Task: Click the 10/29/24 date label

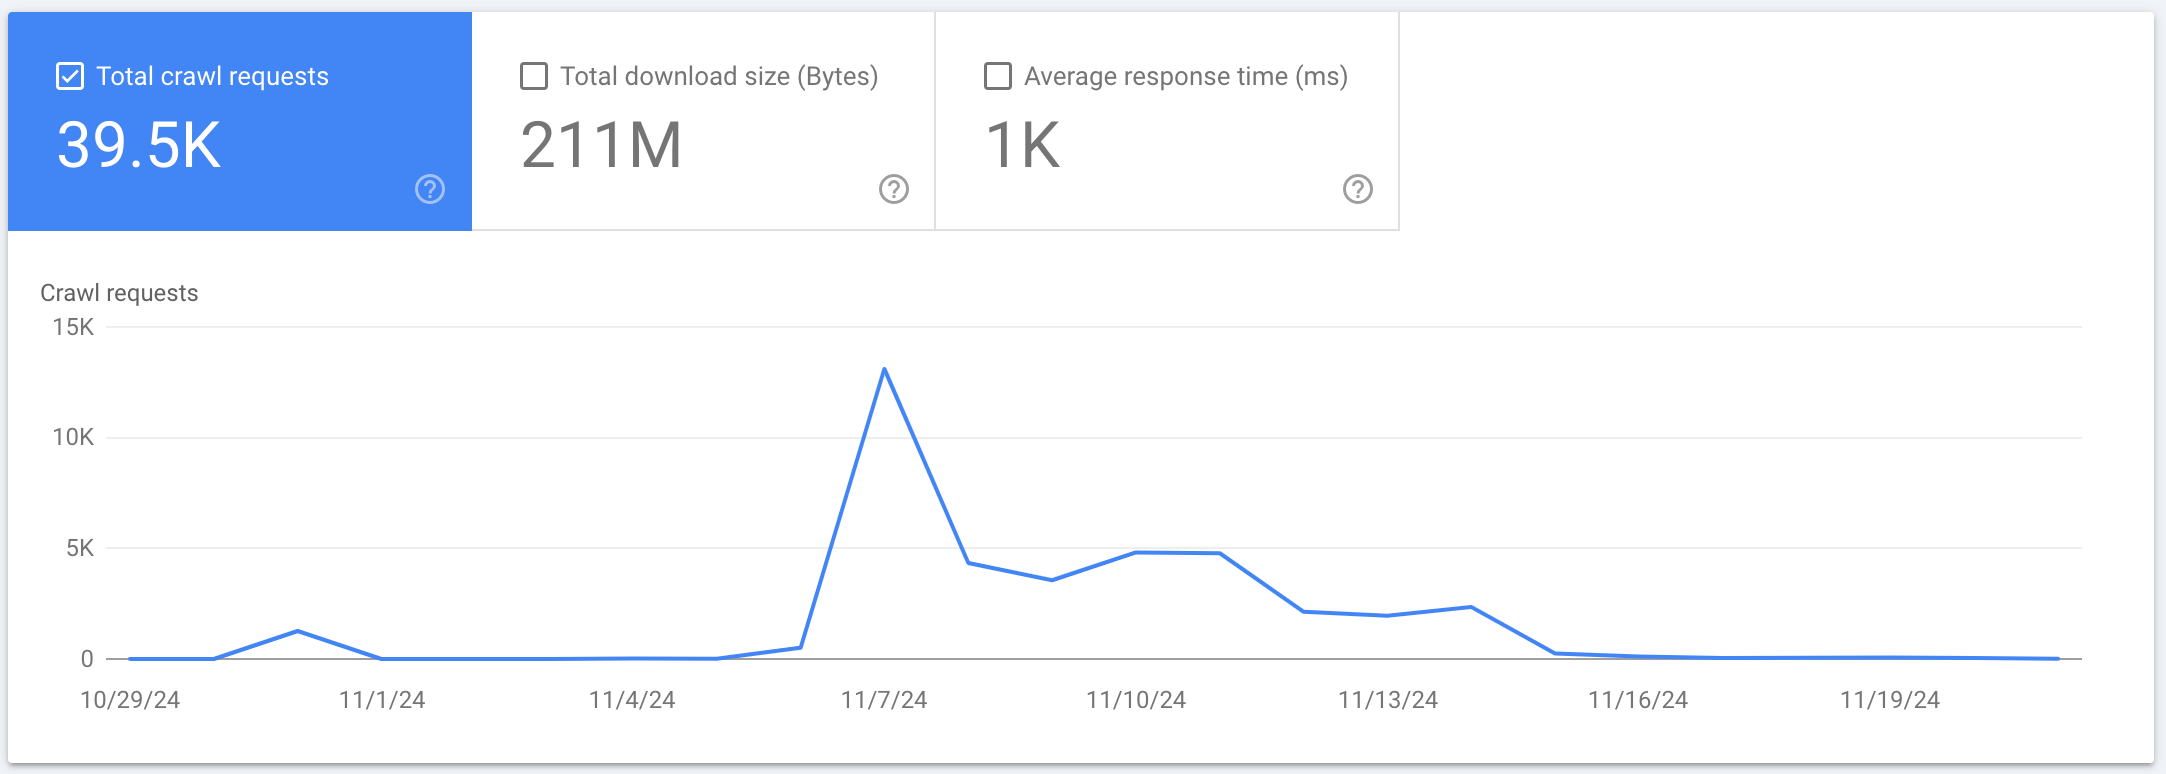Action: [x=130, y=700]
